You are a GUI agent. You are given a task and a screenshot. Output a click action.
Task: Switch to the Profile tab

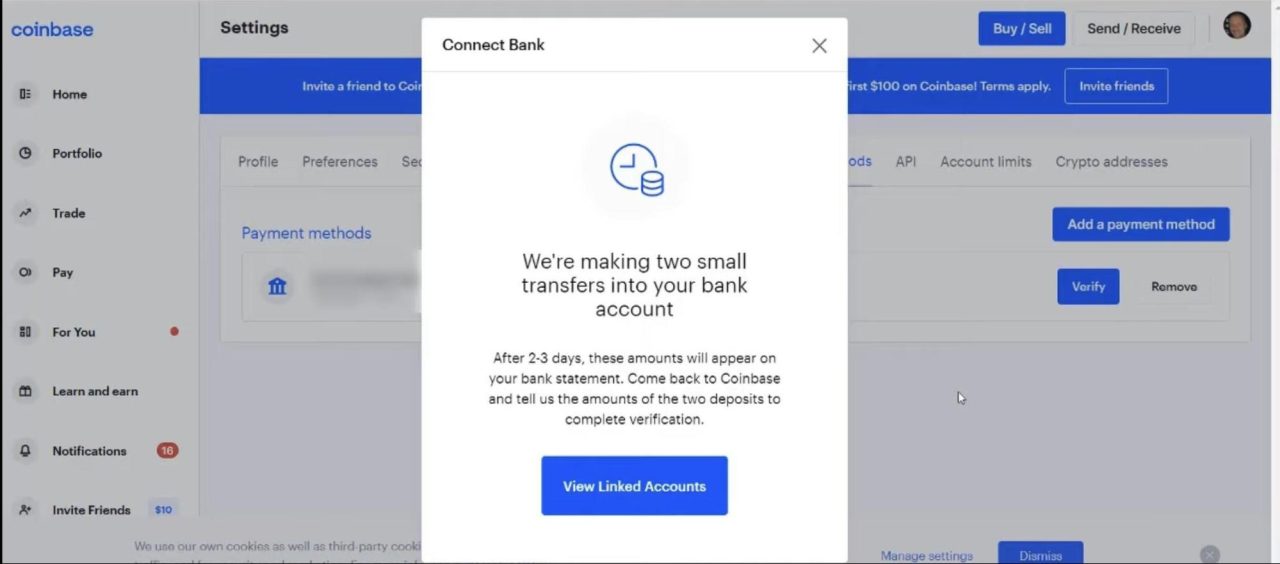[258, 161]
